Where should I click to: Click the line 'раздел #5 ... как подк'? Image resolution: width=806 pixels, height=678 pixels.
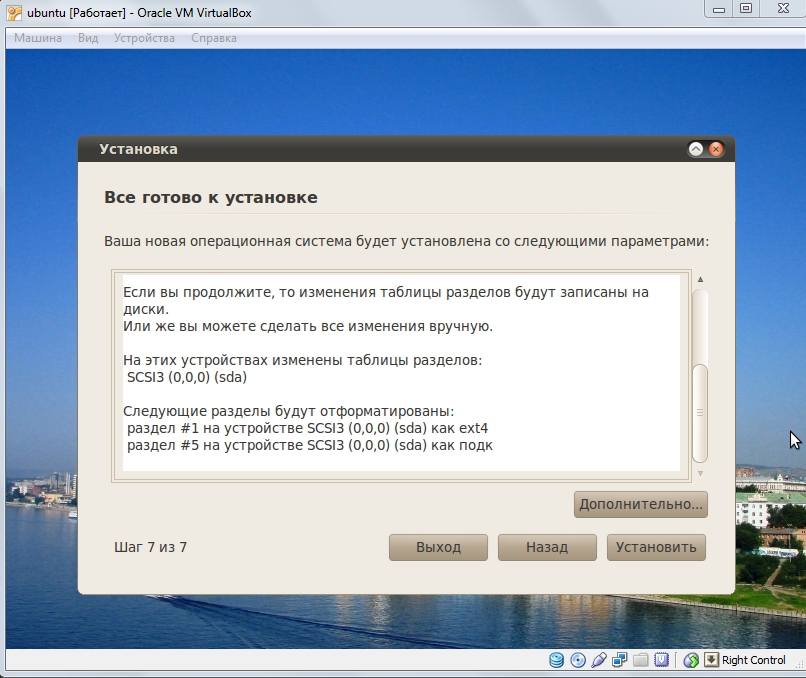click(309, 445)
